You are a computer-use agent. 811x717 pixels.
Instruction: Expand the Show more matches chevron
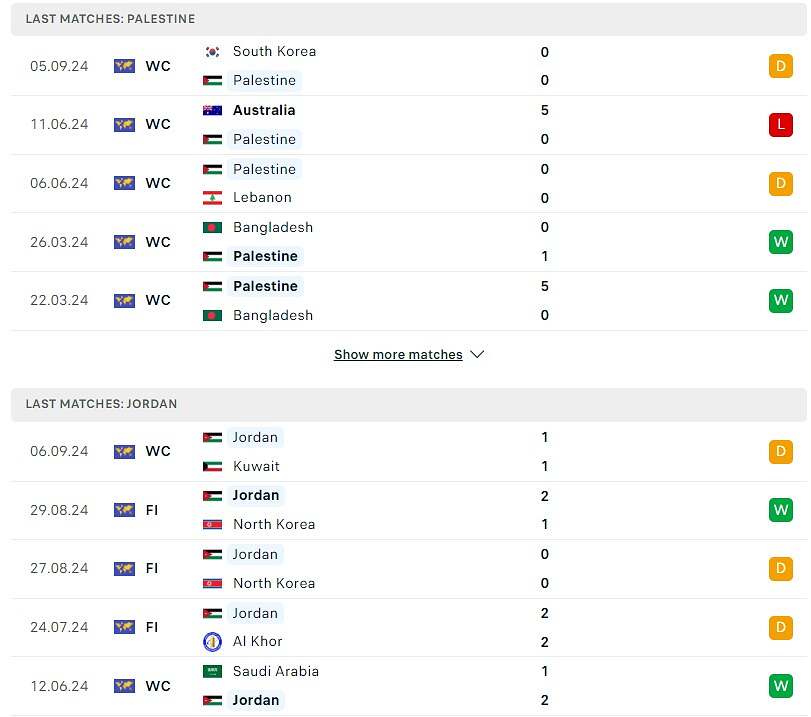pos(477,355)
